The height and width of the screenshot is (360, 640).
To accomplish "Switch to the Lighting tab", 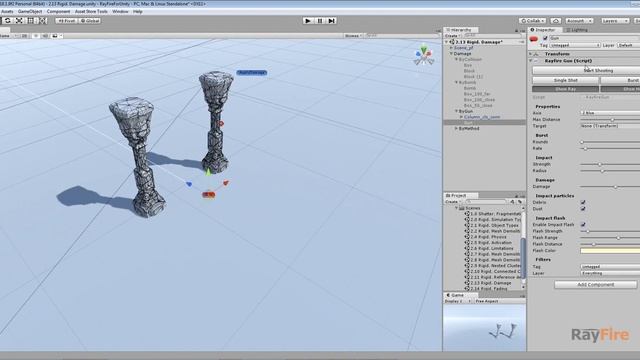I will [577, 30].
